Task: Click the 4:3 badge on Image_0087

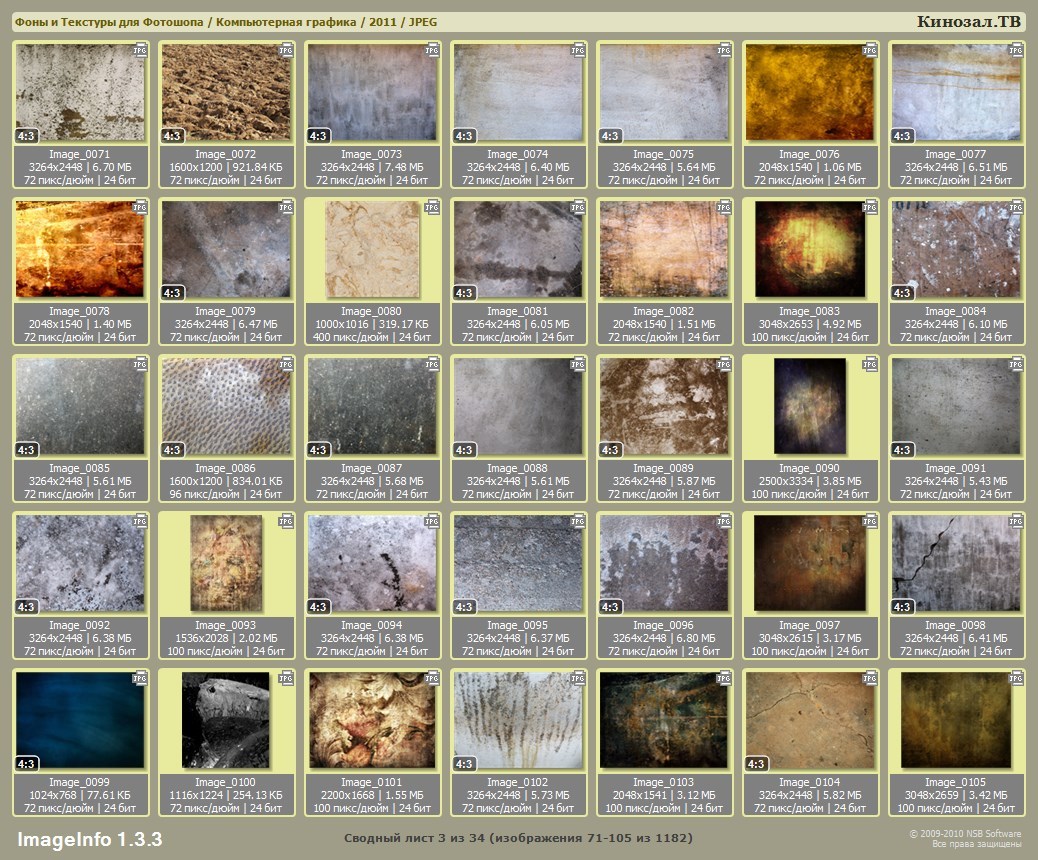Action: click(x=319, y=450)
